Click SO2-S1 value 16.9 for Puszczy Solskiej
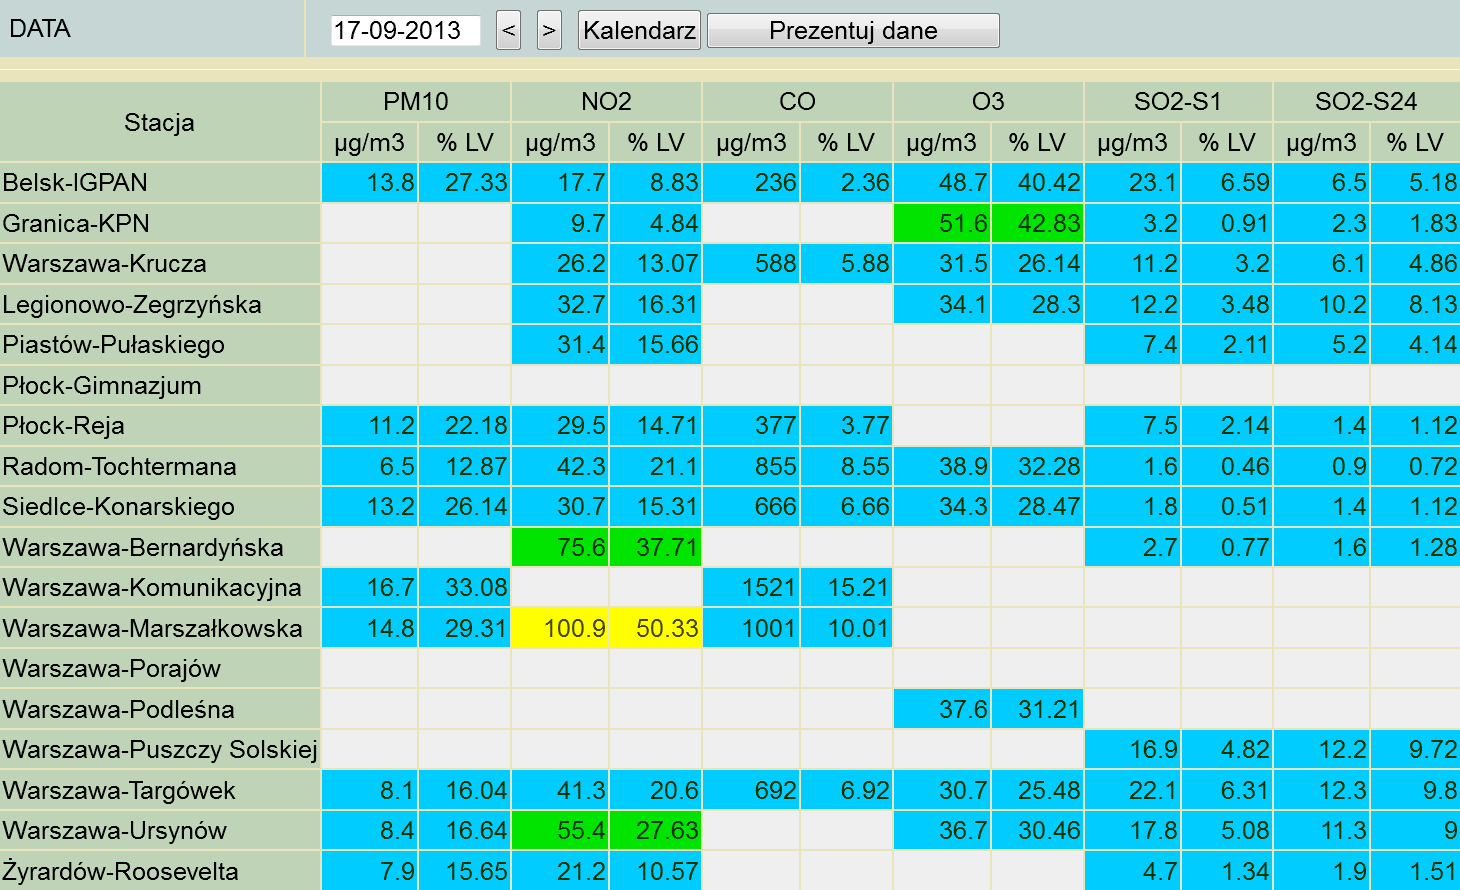Image resolution: width=1460 pixels, height=890 pixels. pyautogui.click(x=1132, y=750)
